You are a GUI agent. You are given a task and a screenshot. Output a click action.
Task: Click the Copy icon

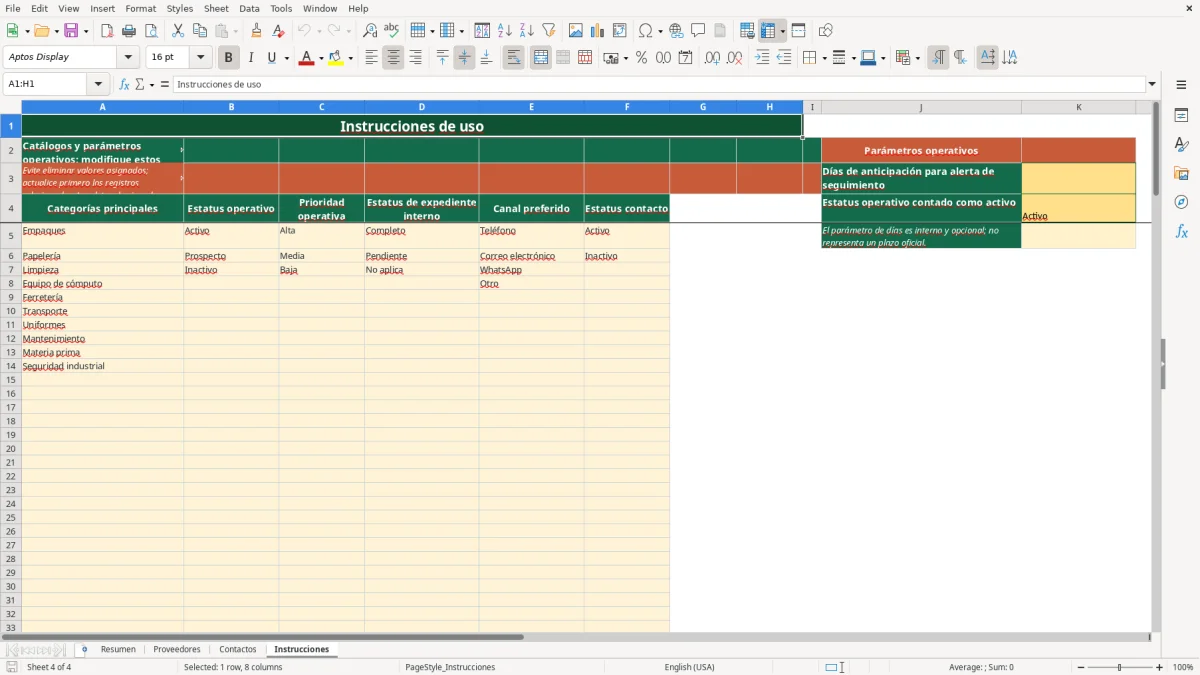[x=200, y=31]
